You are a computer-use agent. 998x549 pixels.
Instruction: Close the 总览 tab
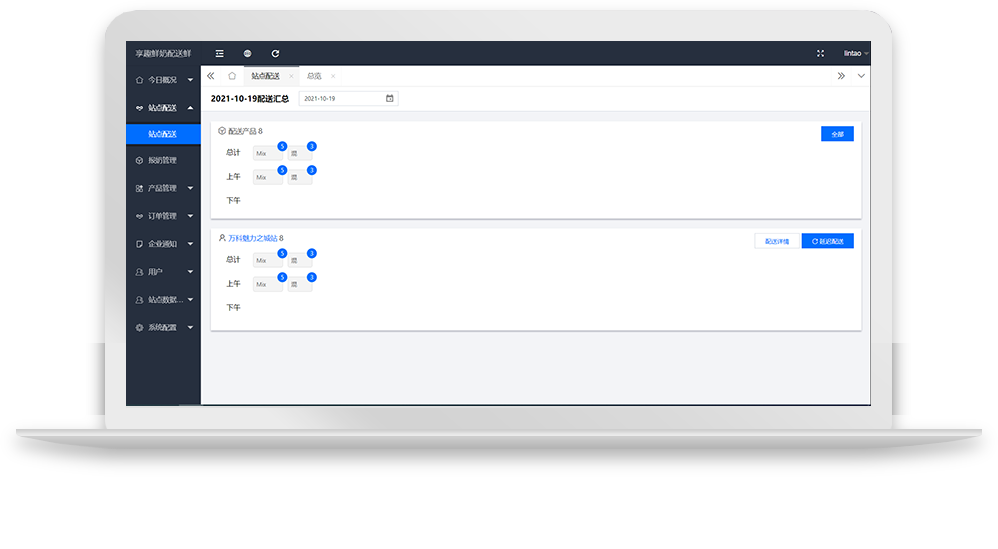[x=333, y=76]
